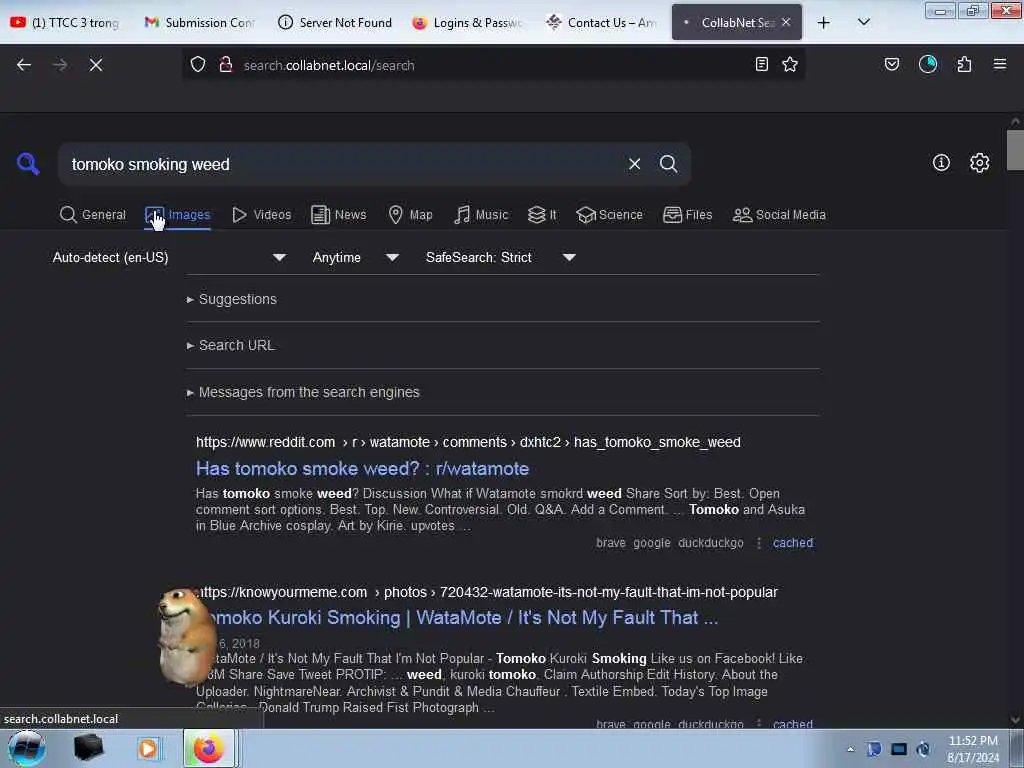Click the groundhog overlay image
The height and width of the screenshot is (768, 1024).
[x=187, y=635]
